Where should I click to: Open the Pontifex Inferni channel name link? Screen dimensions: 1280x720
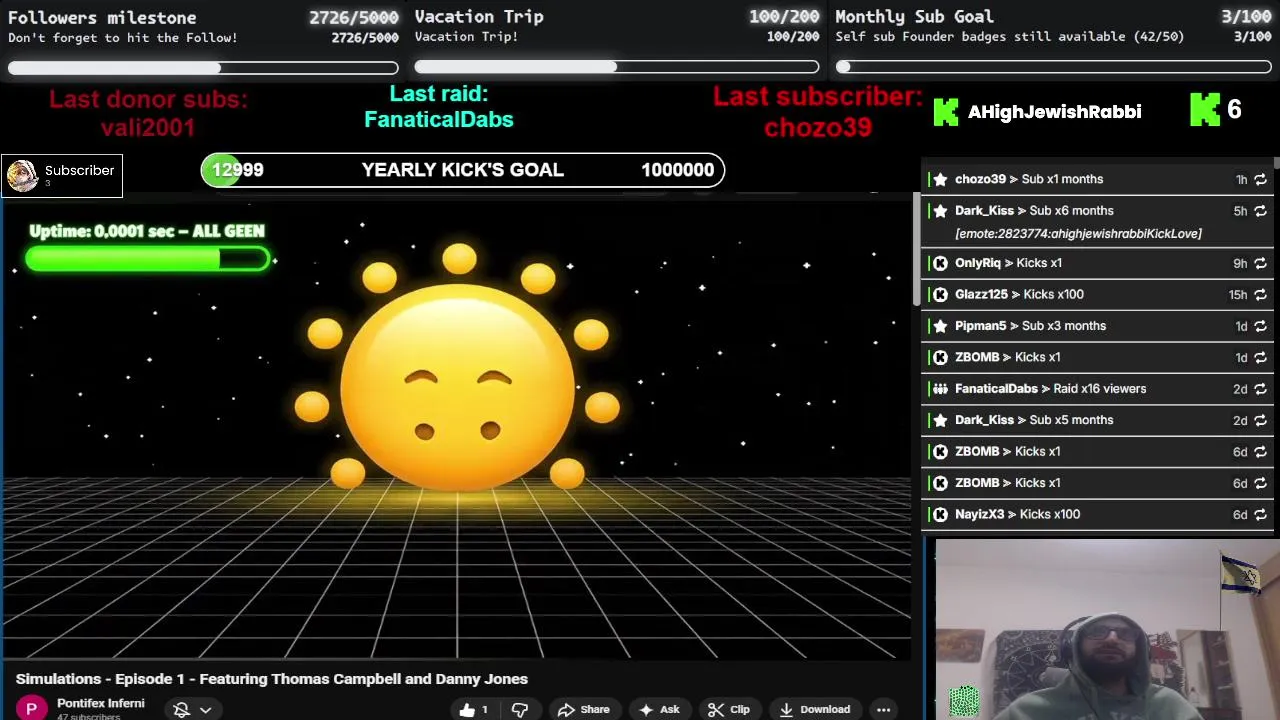[100, 703]
